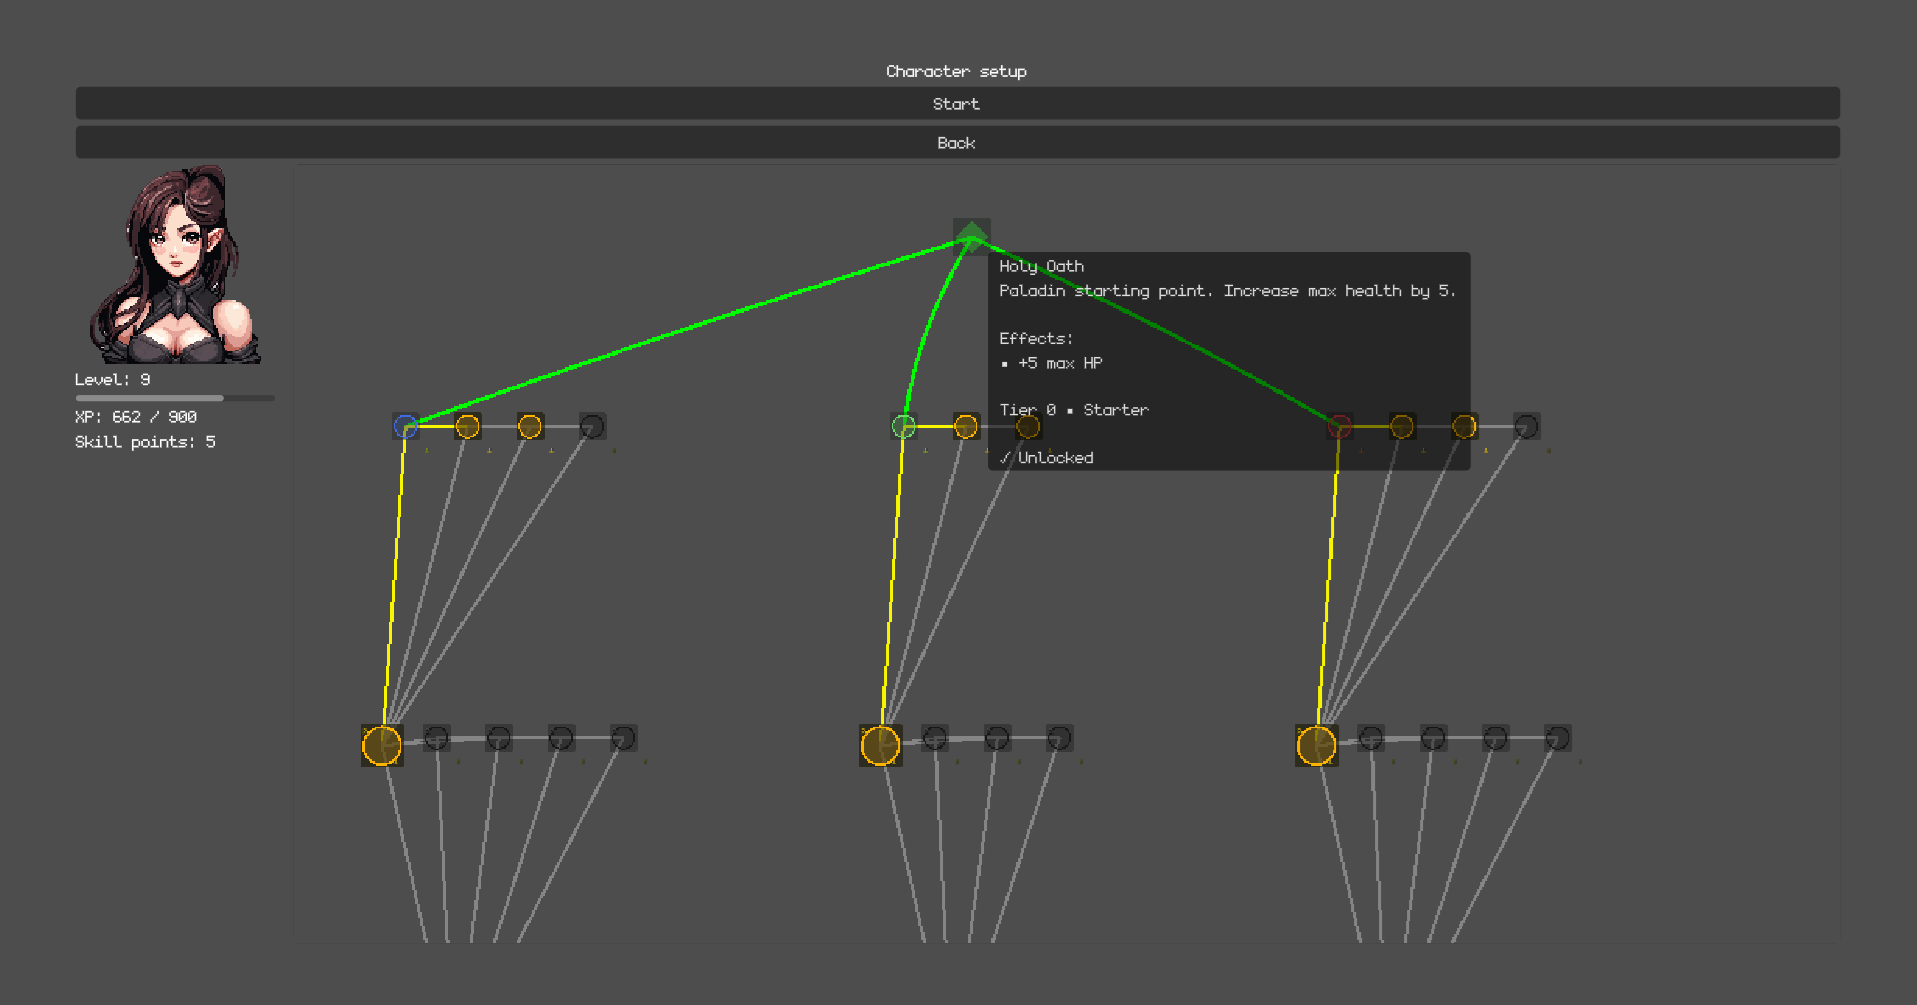Click the large orange node under the green branch
This screenshot has height=1005, width=1917.
880,745
